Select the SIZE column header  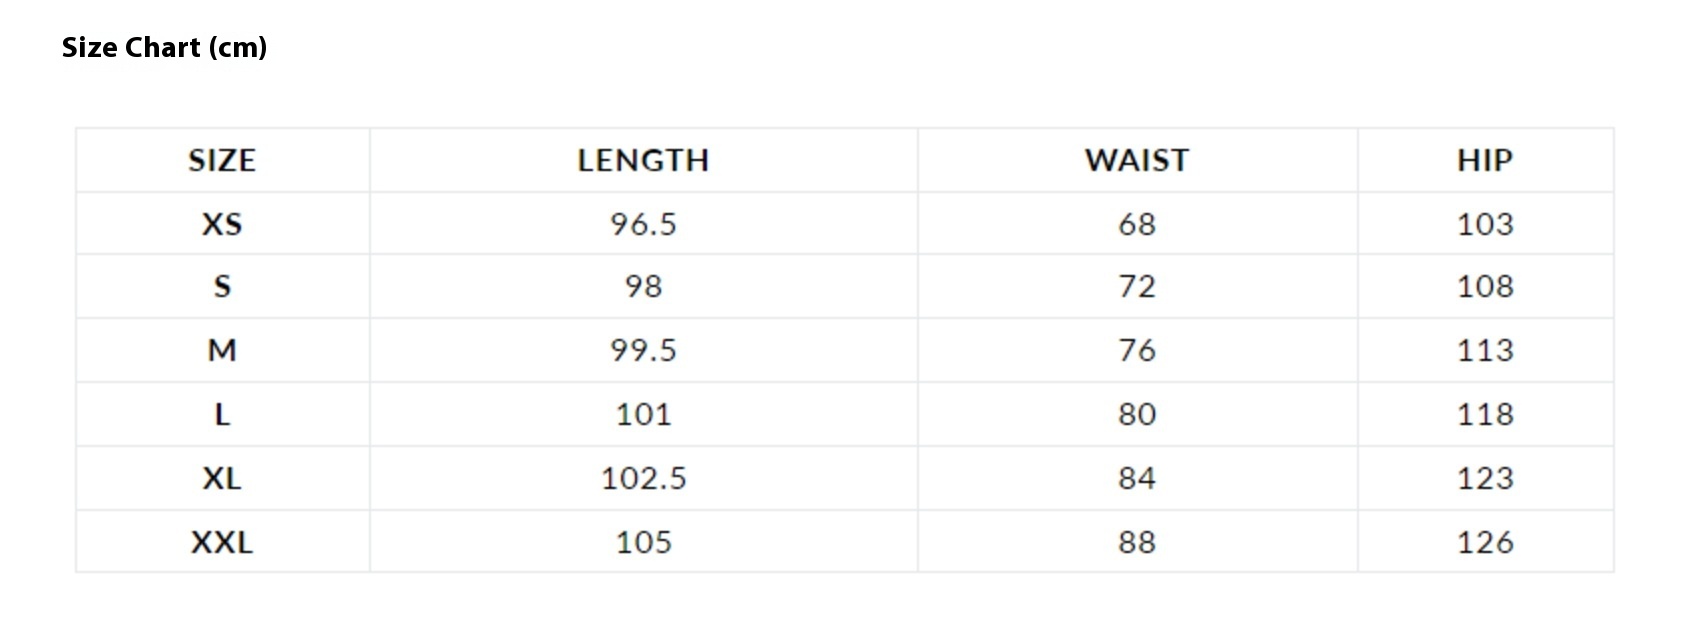(x=222, y=160)
